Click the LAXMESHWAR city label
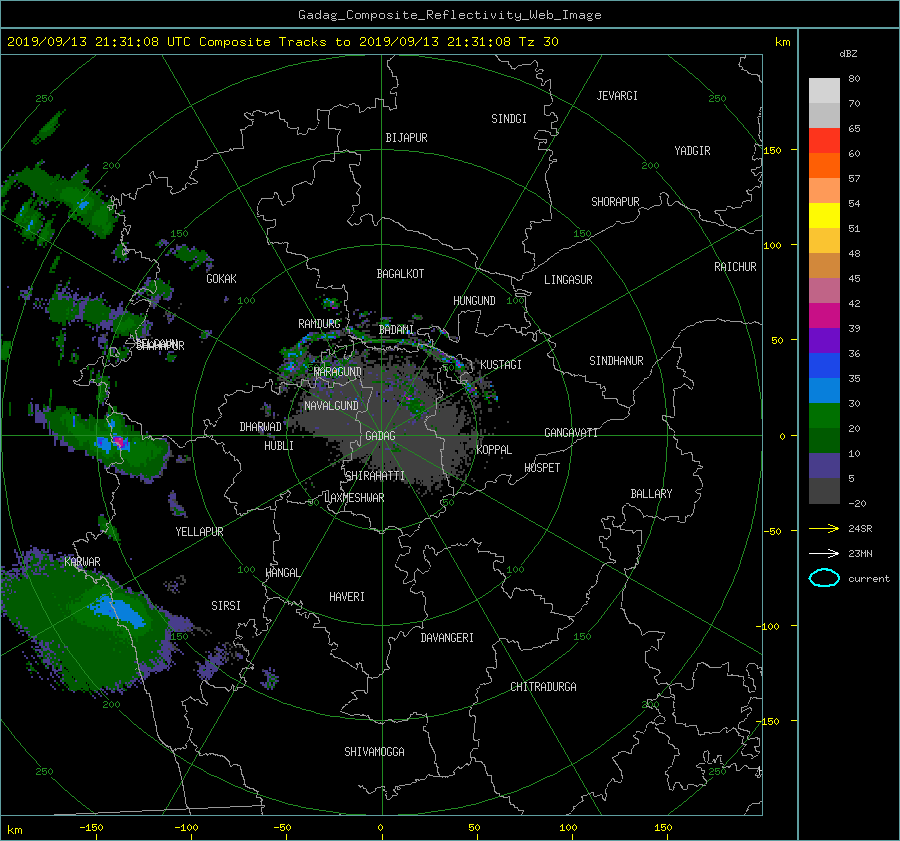This screenshot has width=900, height=841. (x=354, y=498)
